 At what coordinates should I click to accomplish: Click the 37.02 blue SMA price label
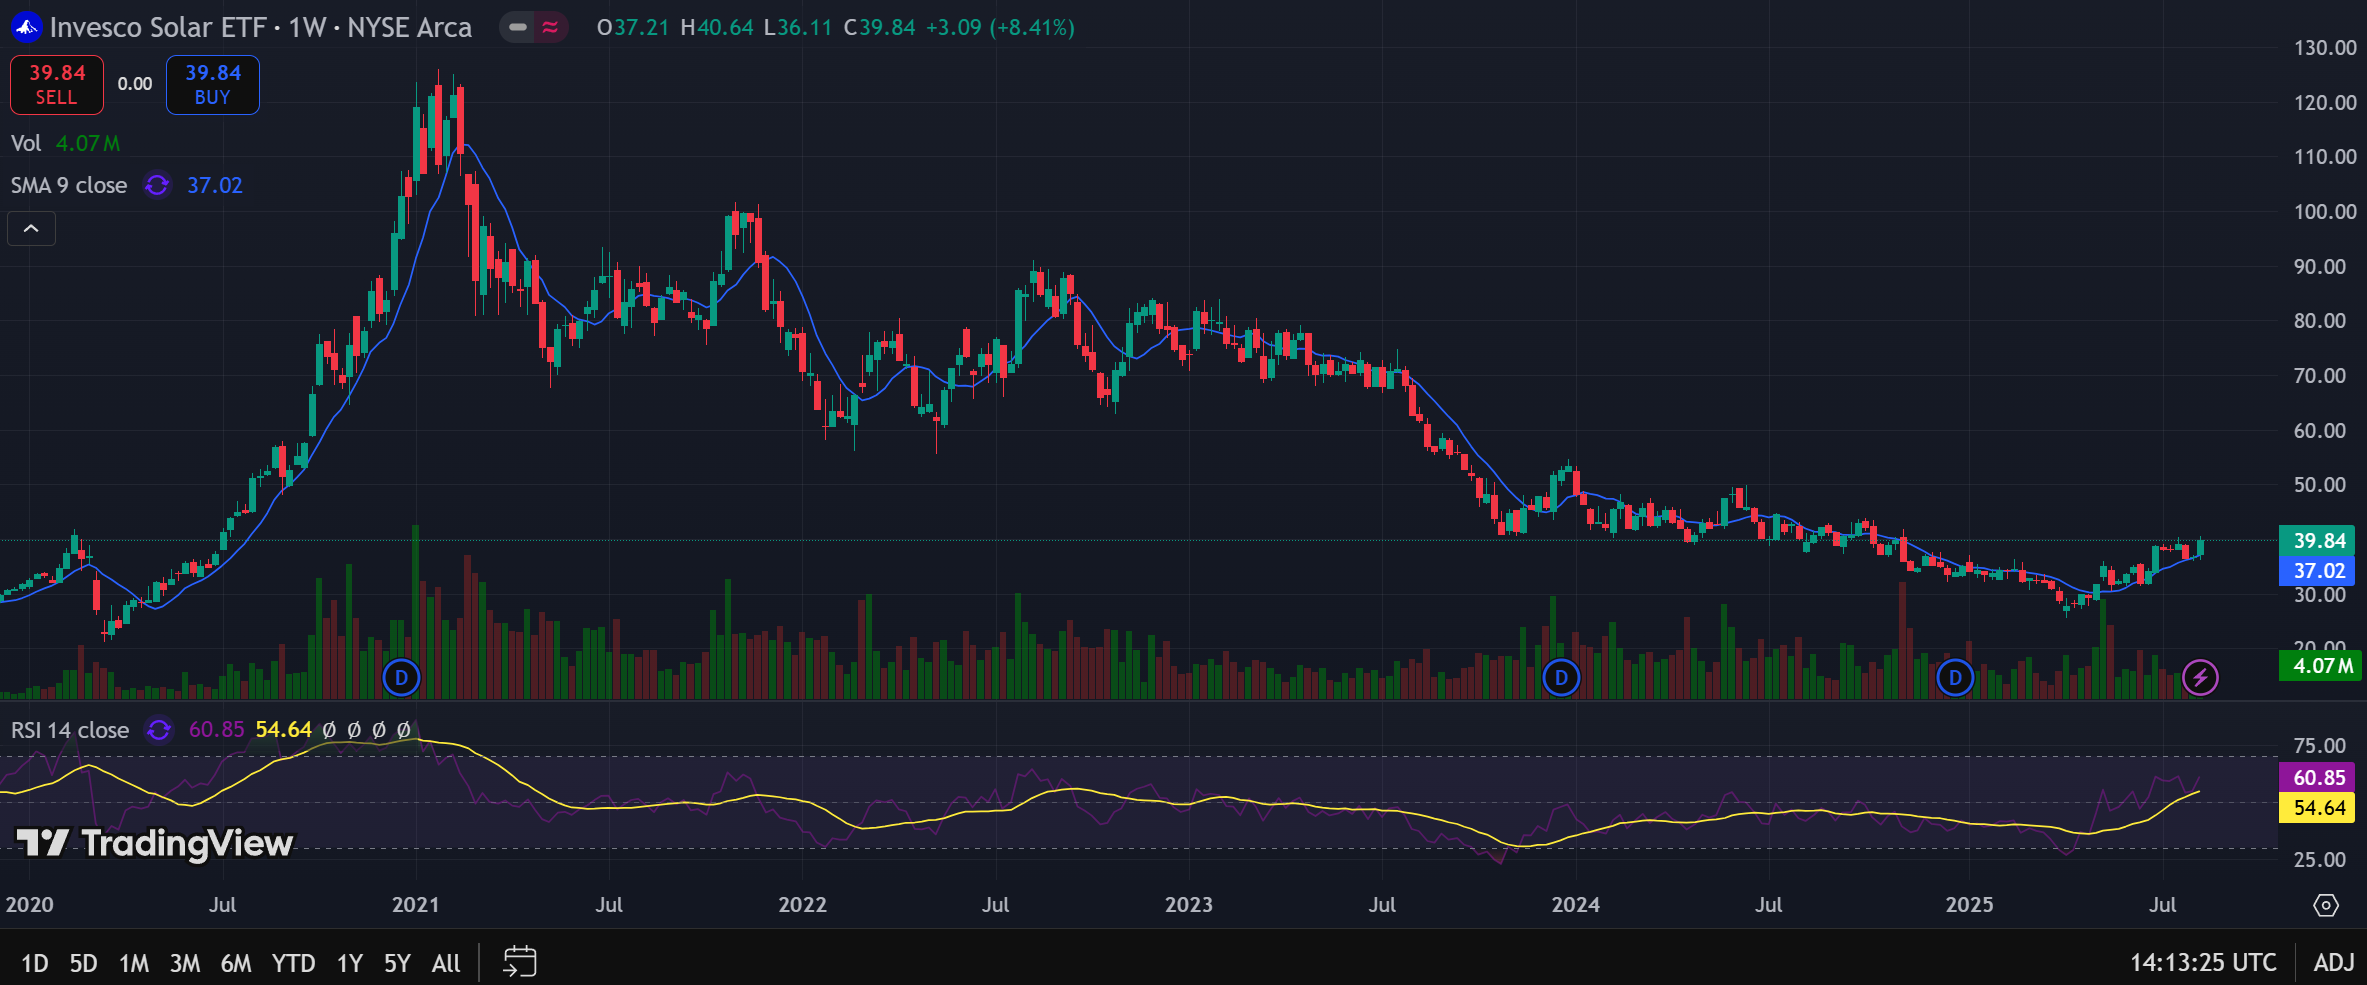[x=2317, y=571]
